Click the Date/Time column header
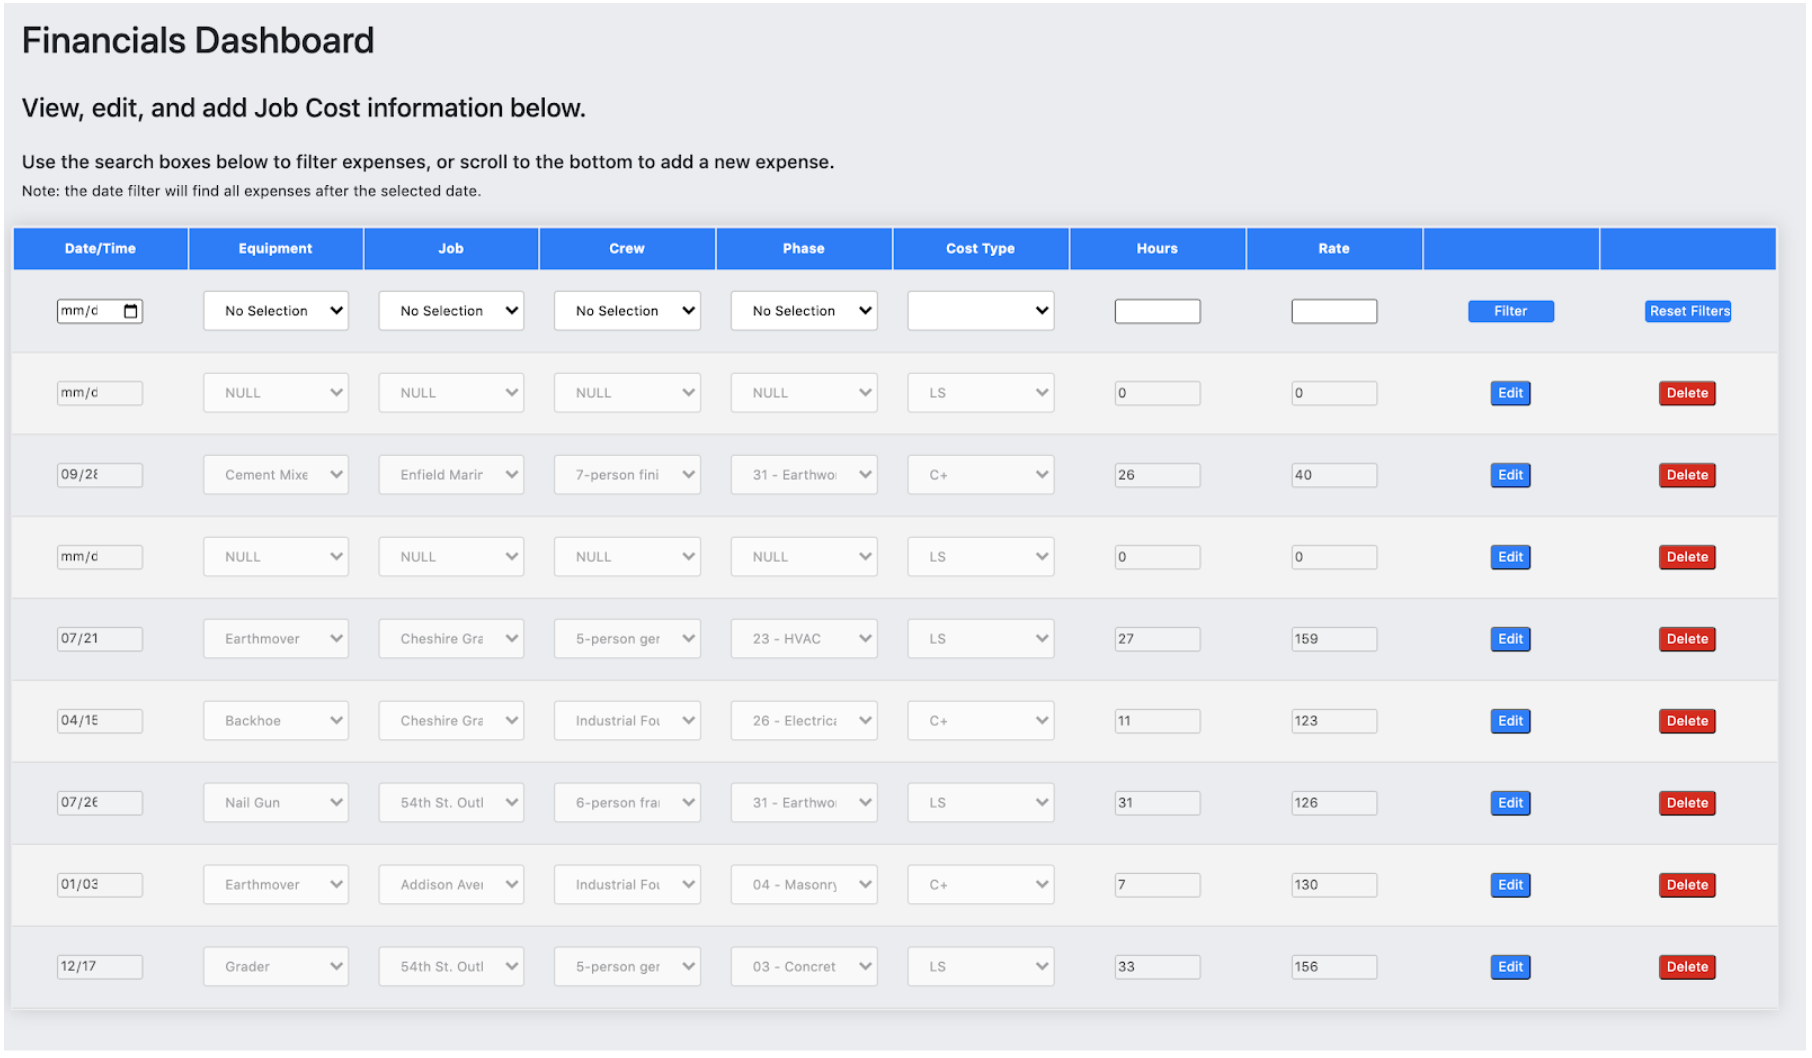Screen dimensions: 1812x1058 (100, 248)
